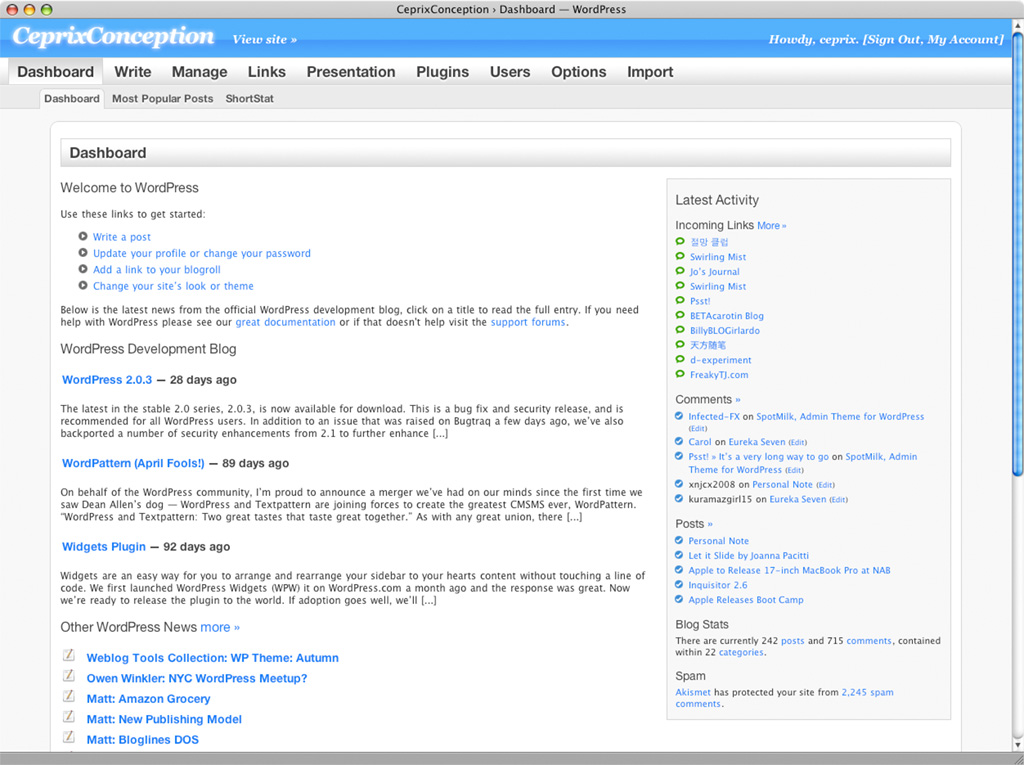Click the blue check icon beside Apple Releases Boot Camp

point(679,599)
